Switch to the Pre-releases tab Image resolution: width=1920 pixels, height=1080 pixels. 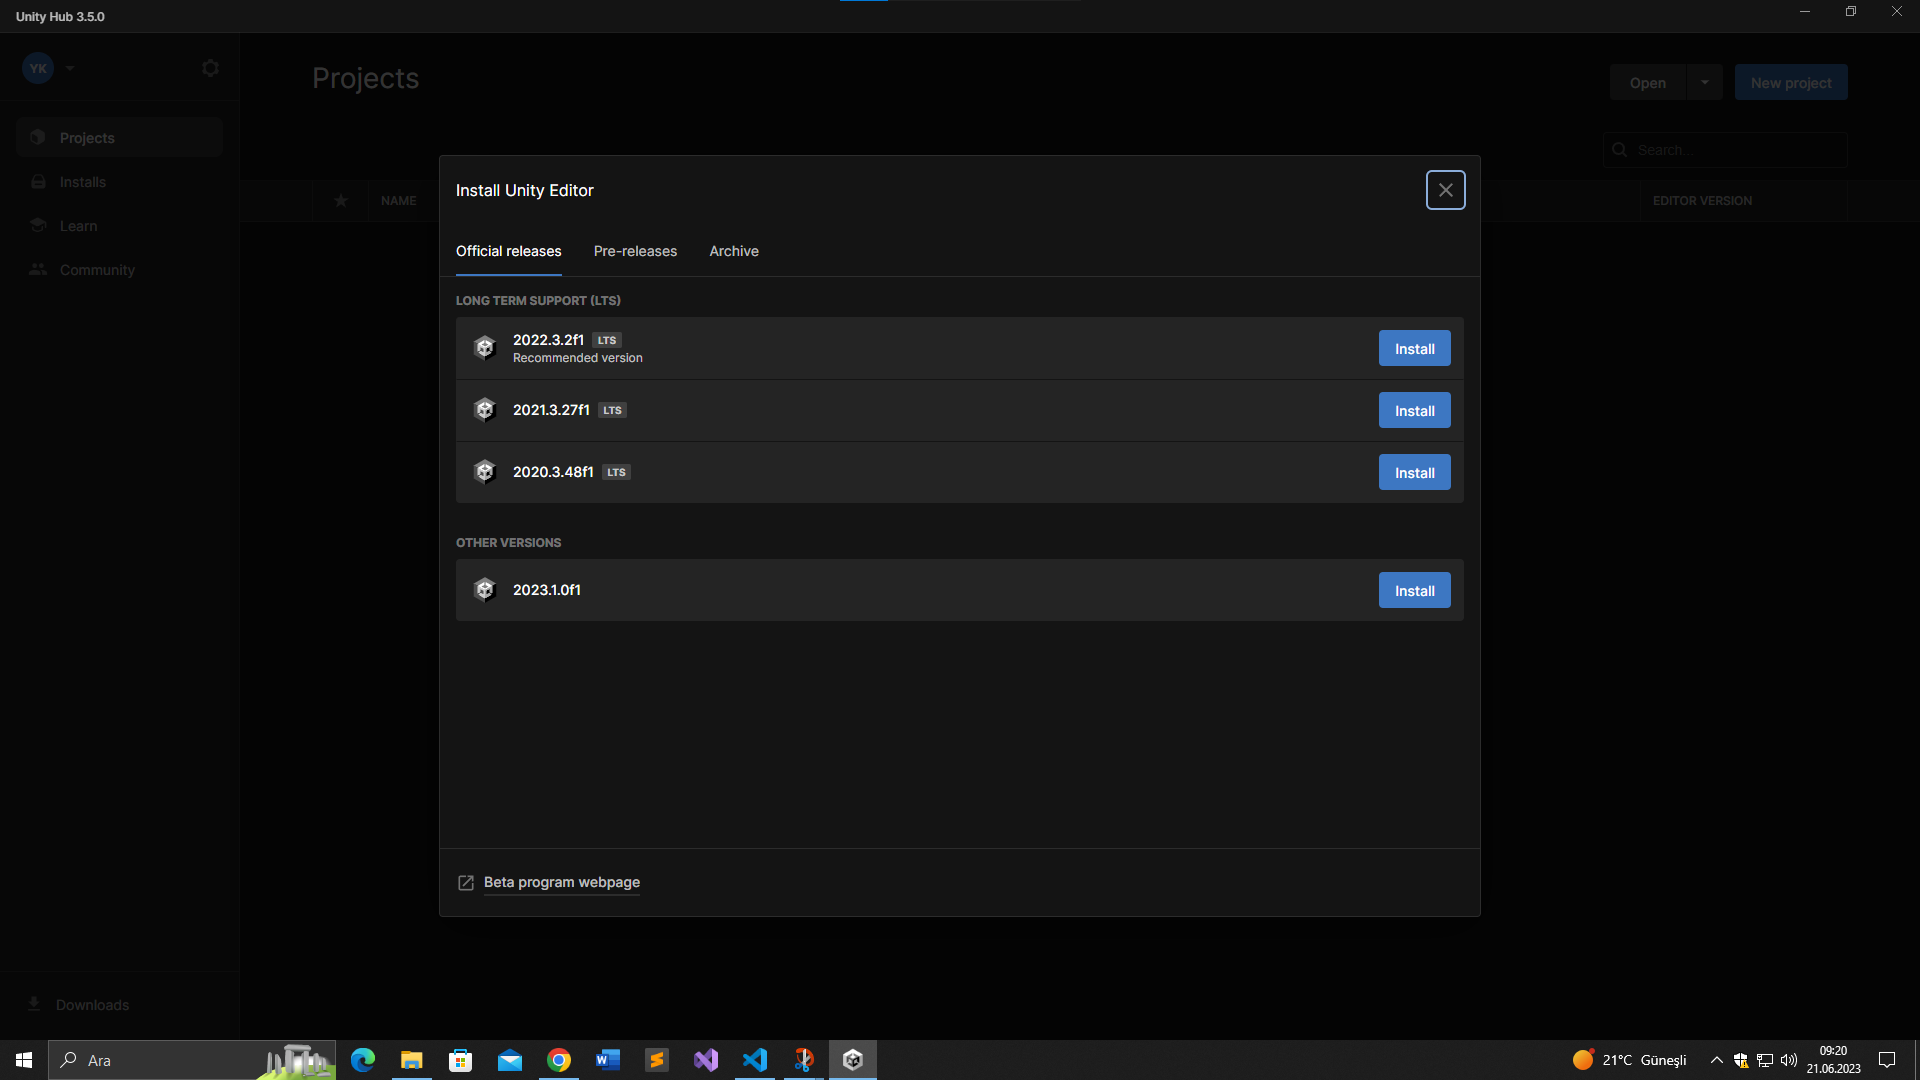pyautogui.click(x=635, y=251)
